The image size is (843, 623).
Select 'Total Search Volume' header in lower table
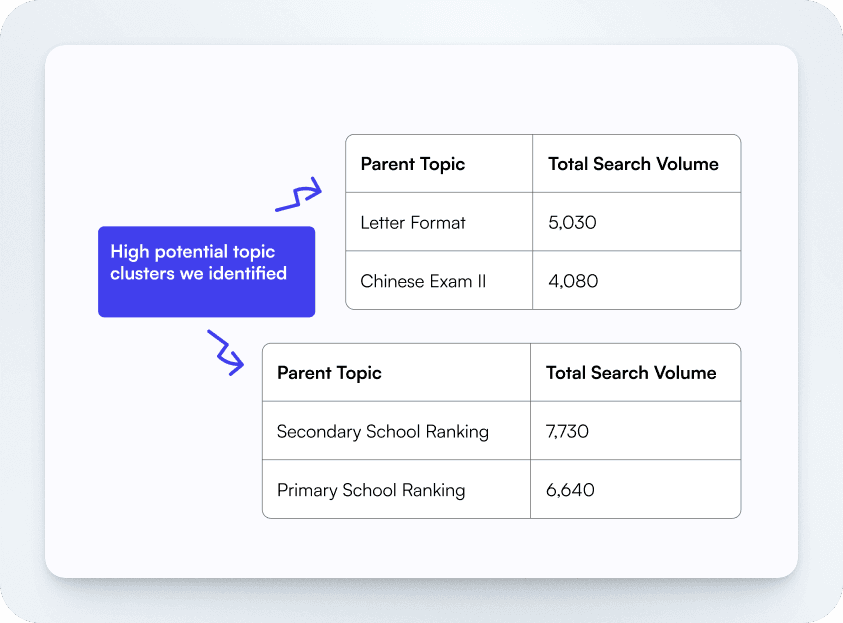click(631, 373)
